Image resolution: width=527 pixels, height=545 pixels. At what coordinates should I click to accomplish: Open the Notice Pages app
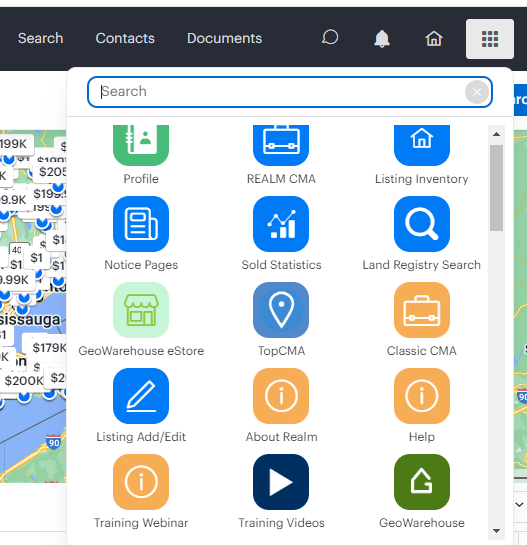(141, 224)
